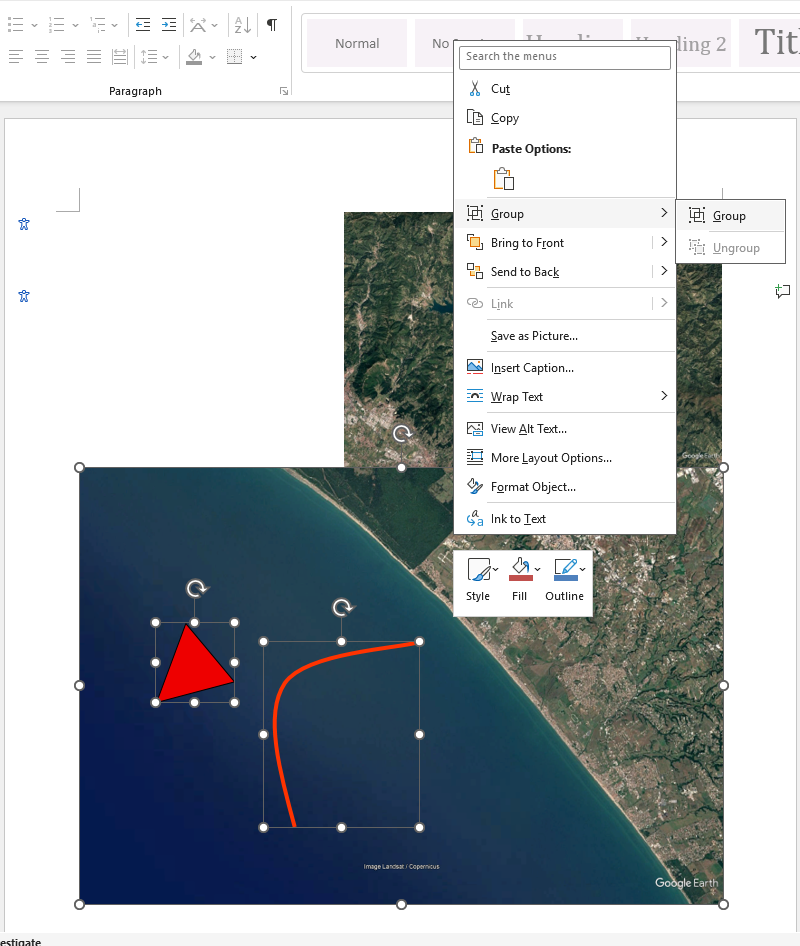800x946 pixels.
Task: Open the Paragraph settings dialog launcher
Action: click(x=284, y=91)
